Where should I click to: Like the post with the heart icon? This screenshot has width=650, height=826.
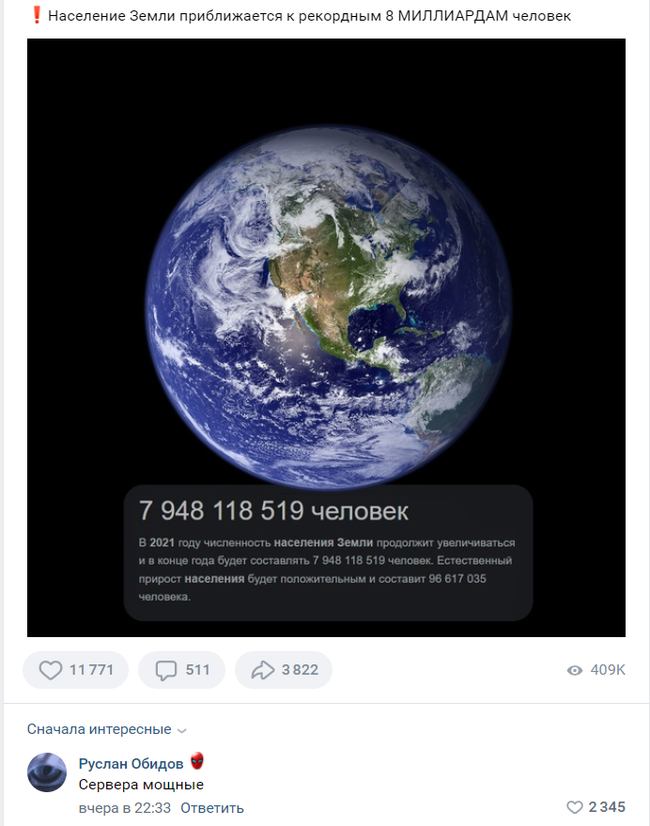[50, 670]
